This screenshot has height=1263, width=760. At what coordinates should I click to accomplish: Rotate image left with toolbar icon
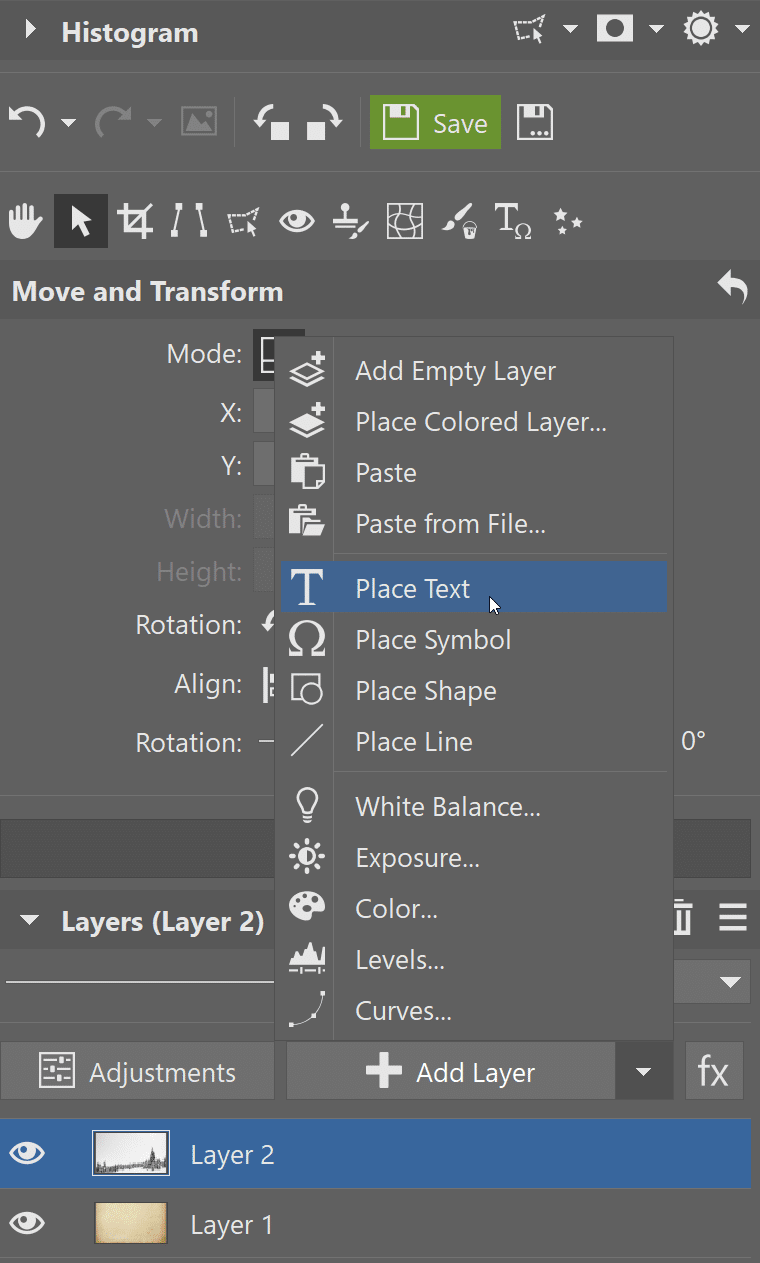pyautogui.click(x=271, y=123)
